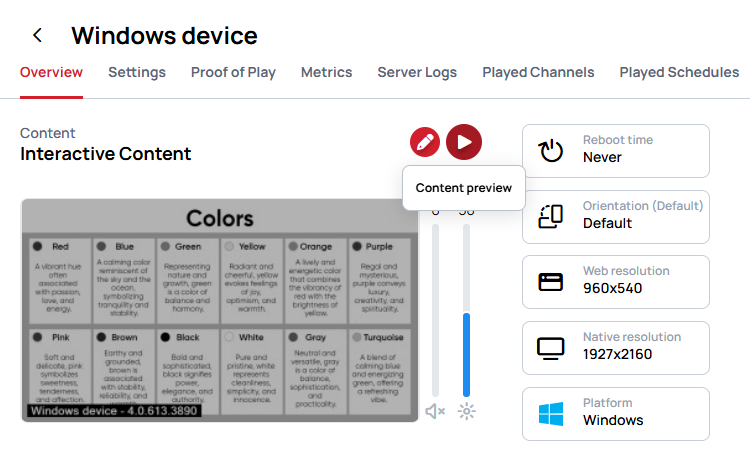The height and width of the screenshot is (463, 750).
Task: Adjust the blue brightness slider
Action: pyautogui.click(x=466, y=310)
